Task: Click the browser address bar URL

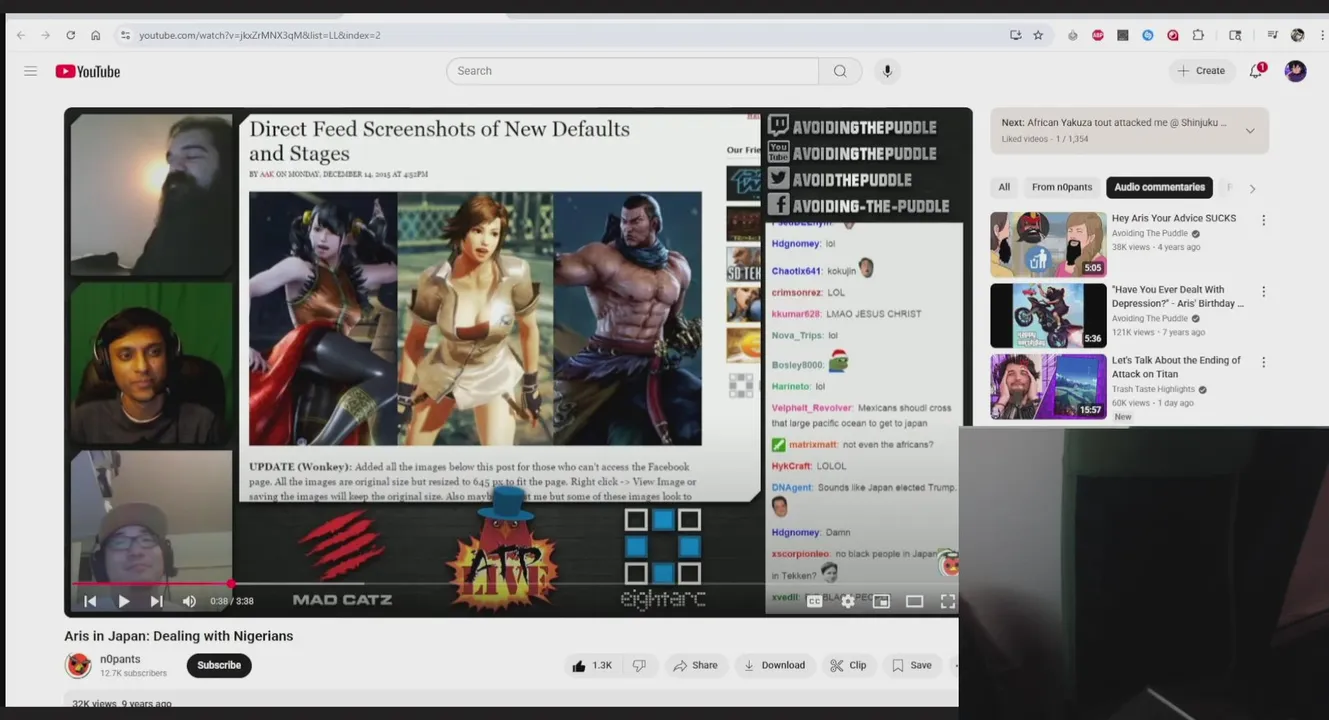Action: click(260, 35)
